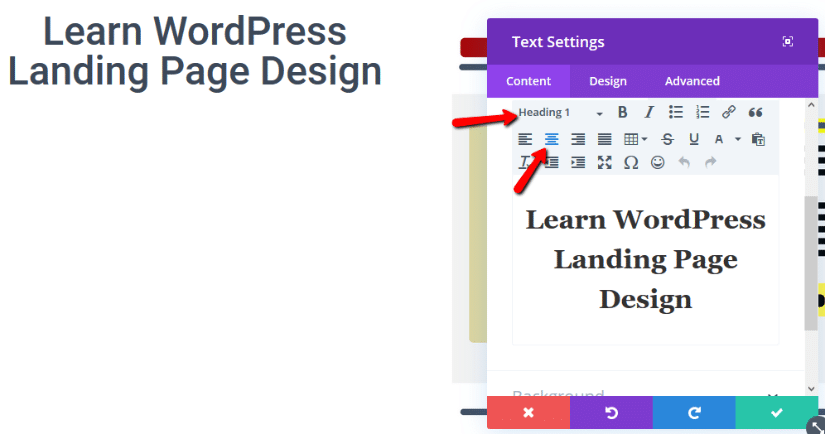
Task: Open the emoticons picker
Action: (x=658, y=163)
